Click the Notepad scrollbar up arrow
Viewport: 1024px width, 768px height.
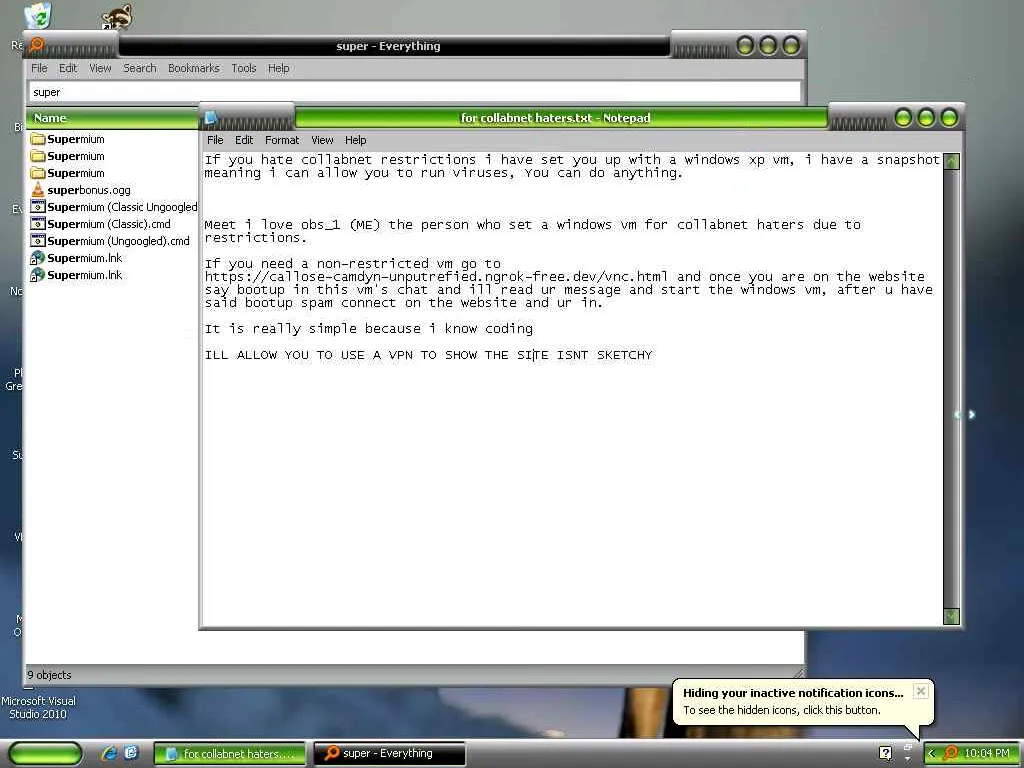[x=952, y=161]
